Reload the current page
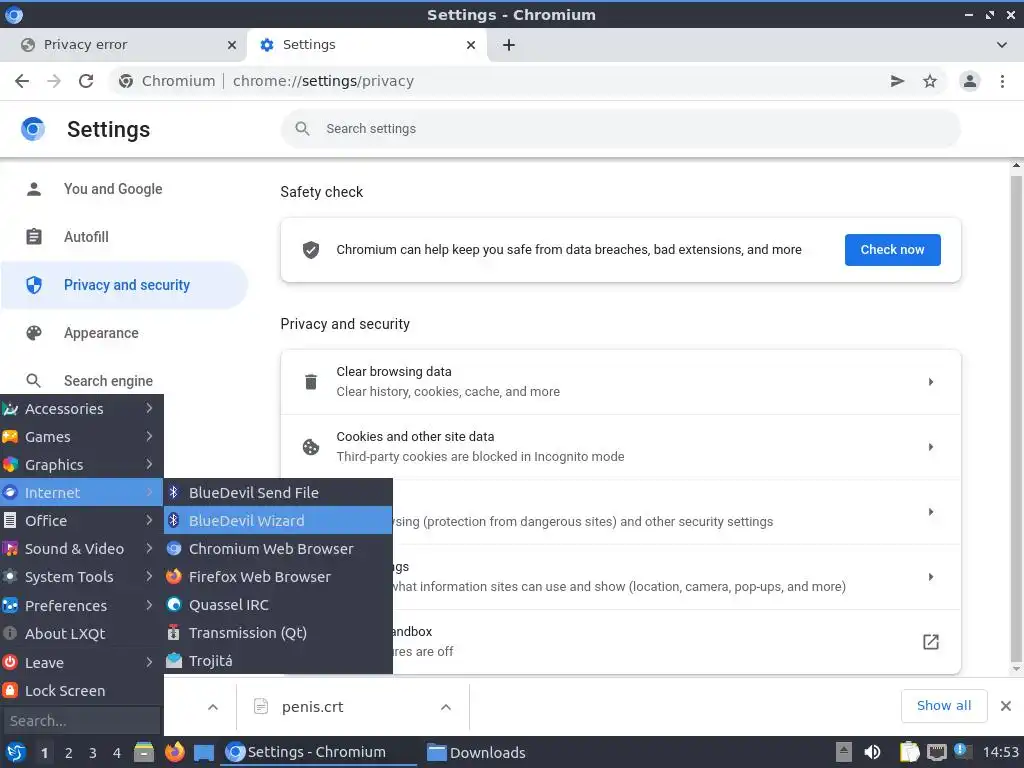1024x768 pixels. (86, 81)
